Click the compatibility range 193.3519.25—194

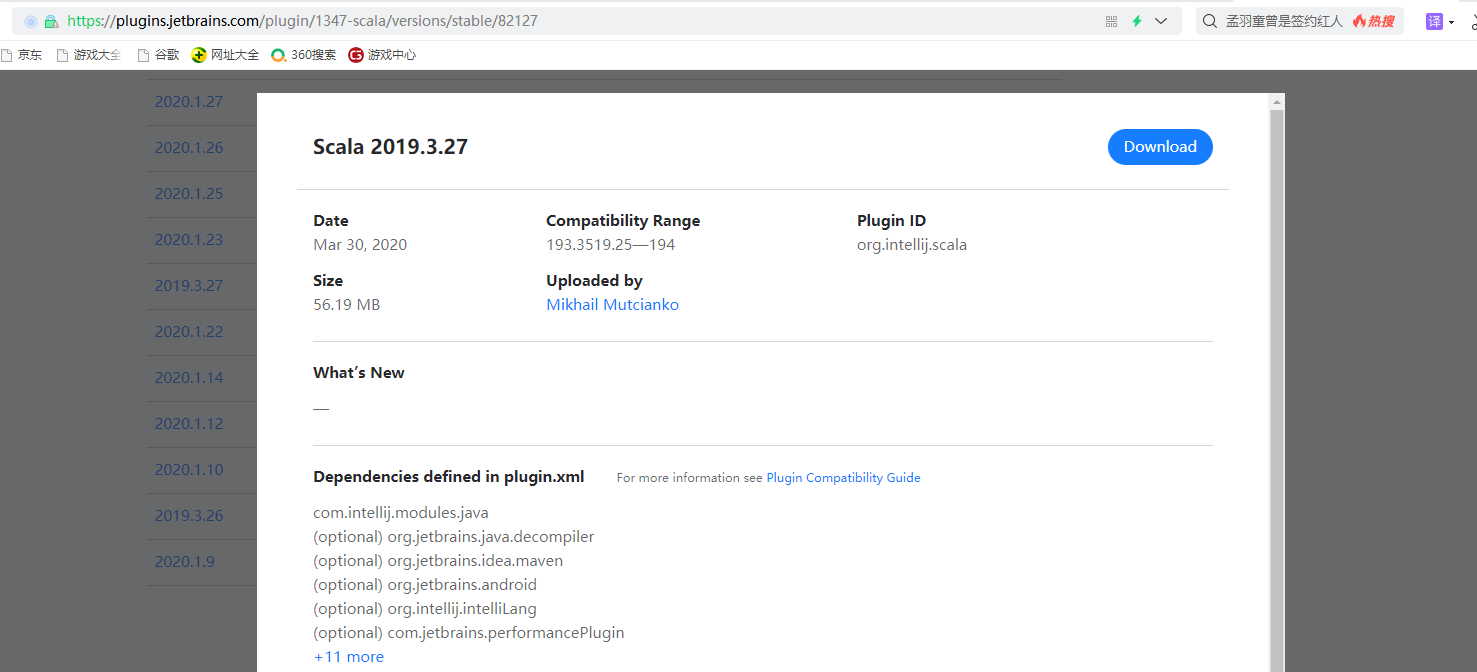point(611,245)
